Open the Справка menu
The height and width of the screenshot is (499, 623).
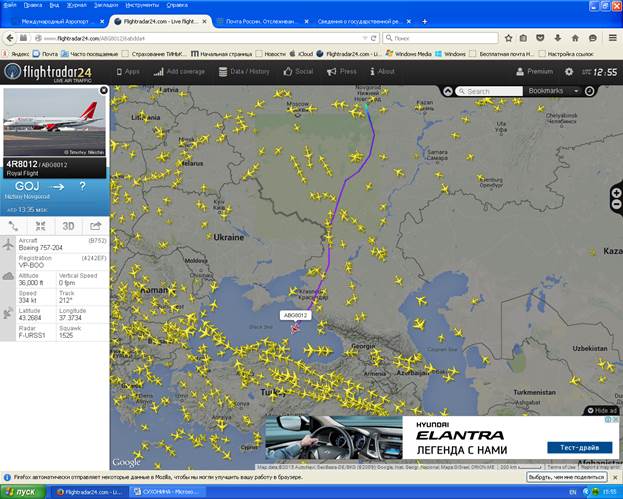177,5
